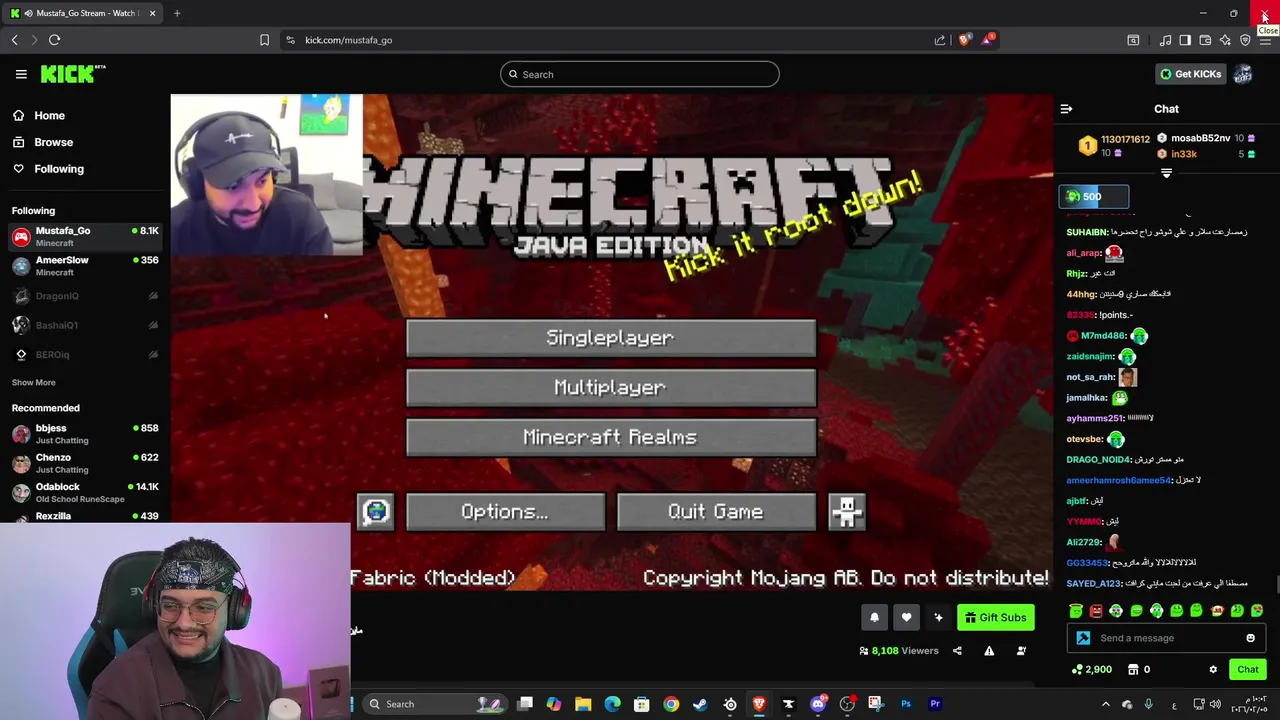Open Chenzo recommended channel

pyautogui.click(x=85, y=463)
